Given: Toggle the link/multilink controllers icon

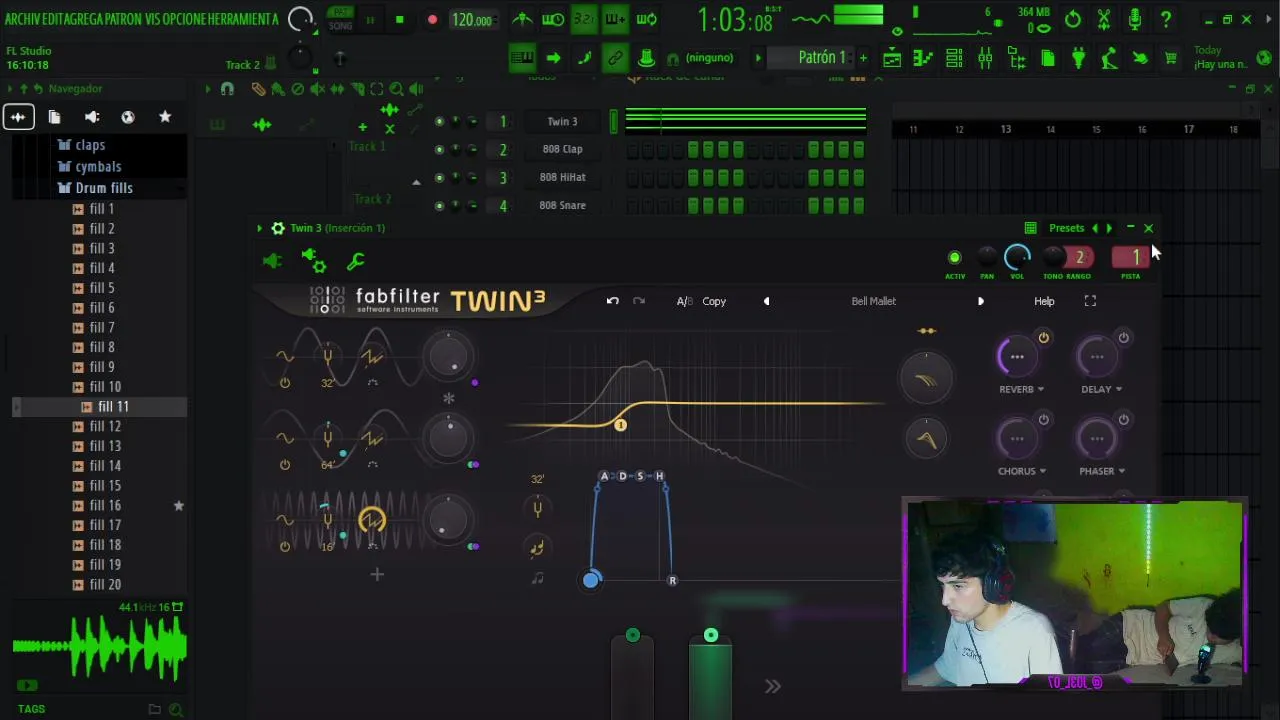Looking at the screenshot, I should point(615,58).
